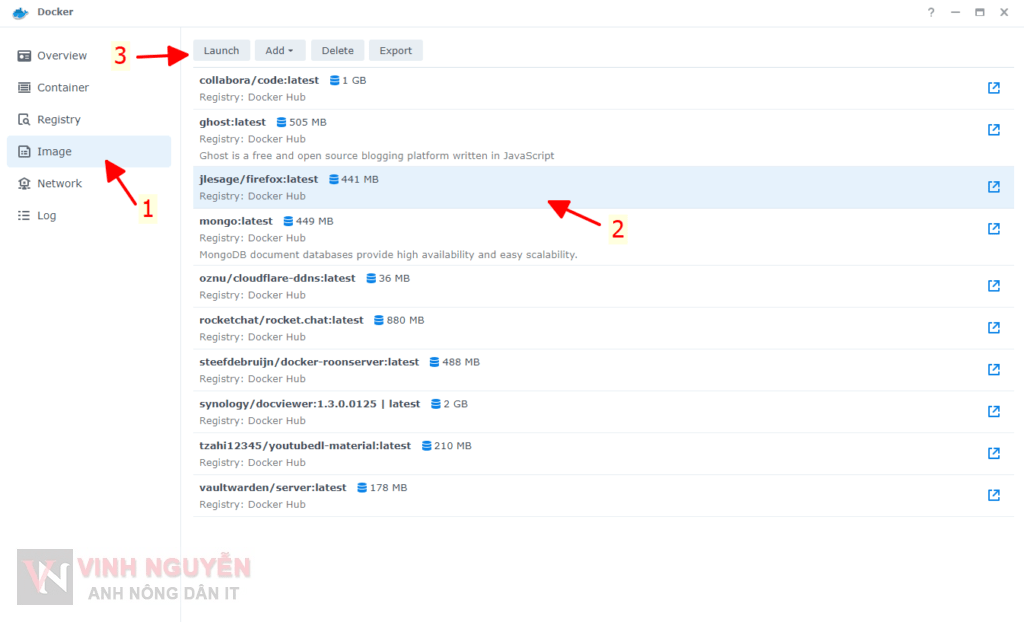This screenshot has width=1024, height=622.
Task: Open external link for oznu/cloudflare-ddns:latest
Action: tap(993, 286)
